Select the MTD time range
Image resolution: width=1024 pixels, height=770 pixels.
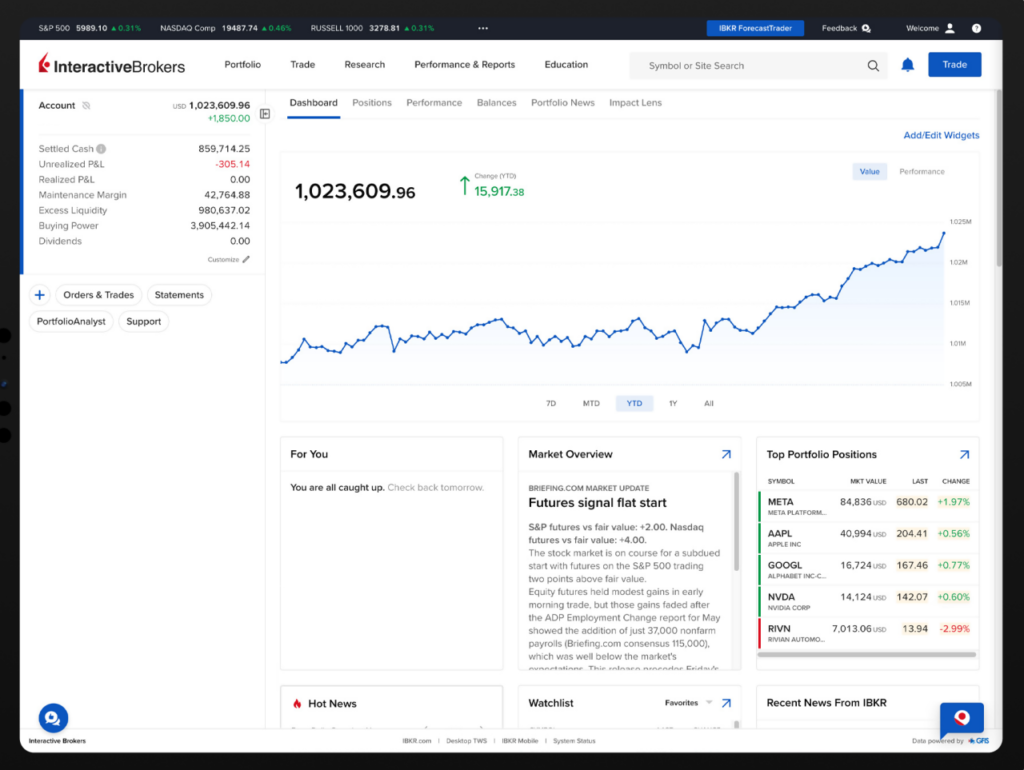coord(591,403)
